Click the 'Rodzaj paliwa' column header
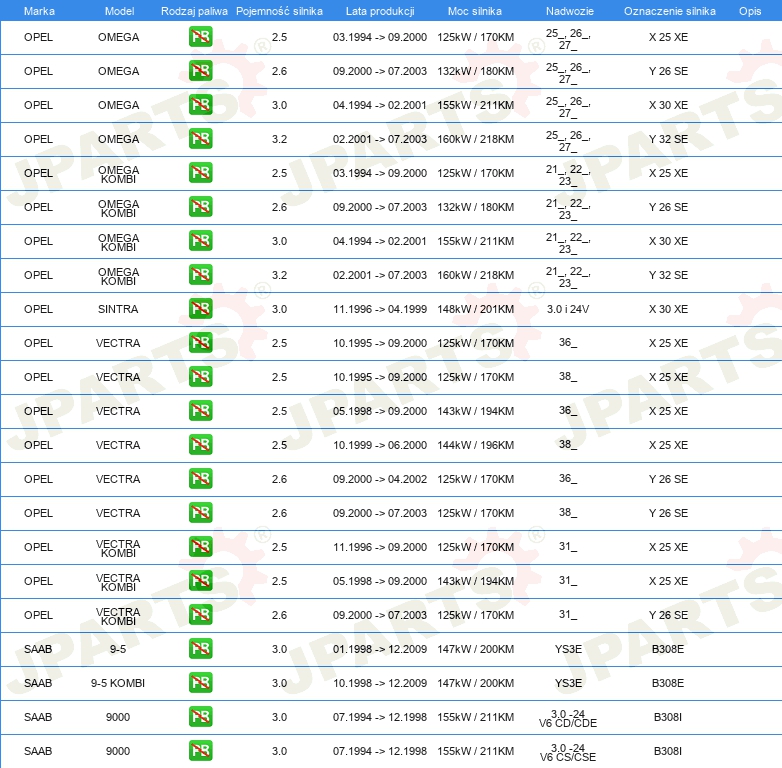The width and height of the screenshot is (782, 768). point(194,11)
